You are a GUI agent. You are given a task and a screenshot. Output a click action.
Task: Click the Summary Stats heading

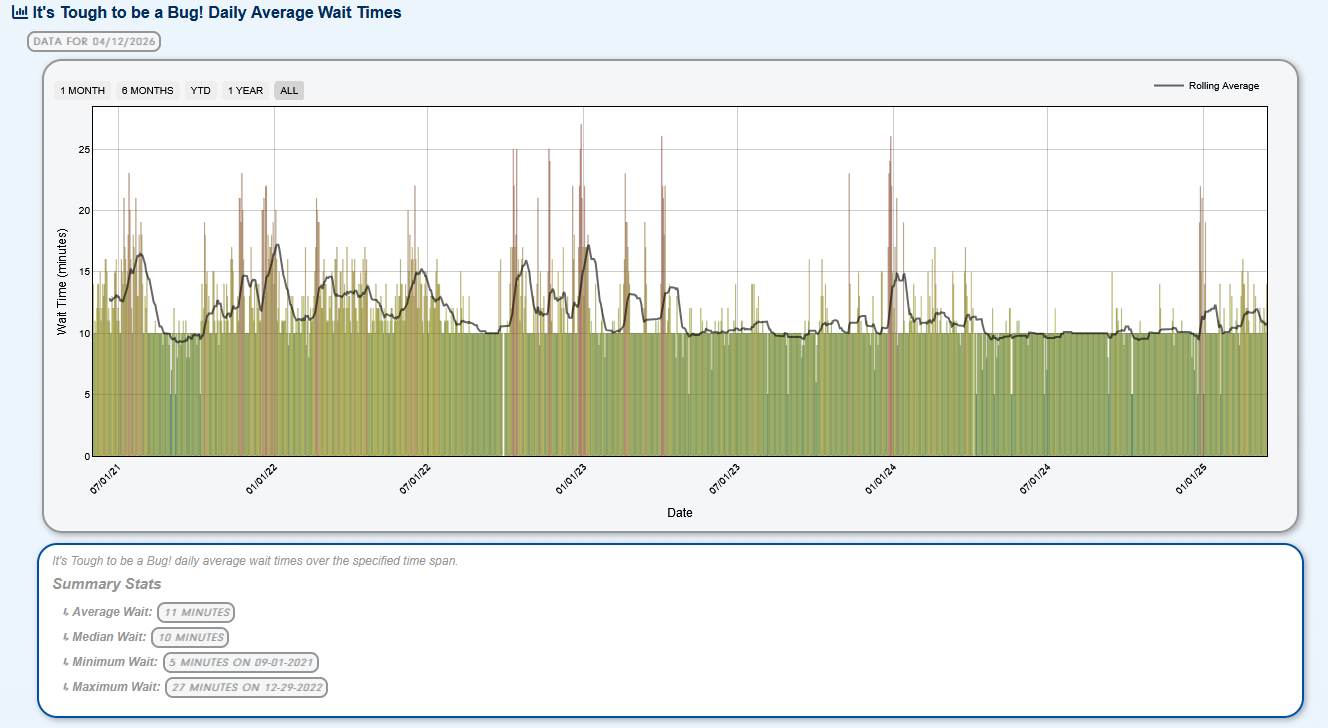107,584
